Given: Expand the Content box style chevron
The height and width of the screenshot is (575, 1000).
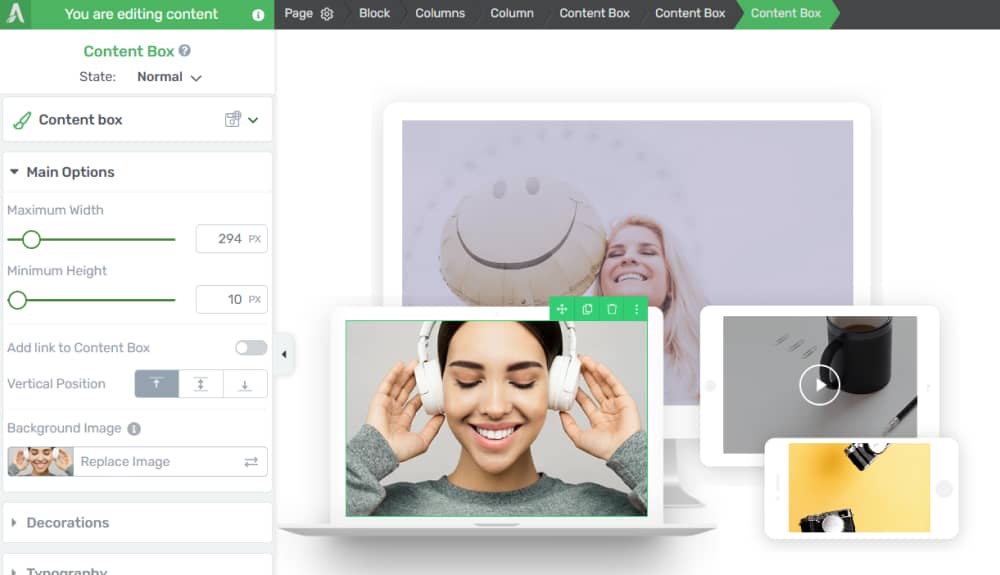Looking at the screenshot, I should 253,120.
